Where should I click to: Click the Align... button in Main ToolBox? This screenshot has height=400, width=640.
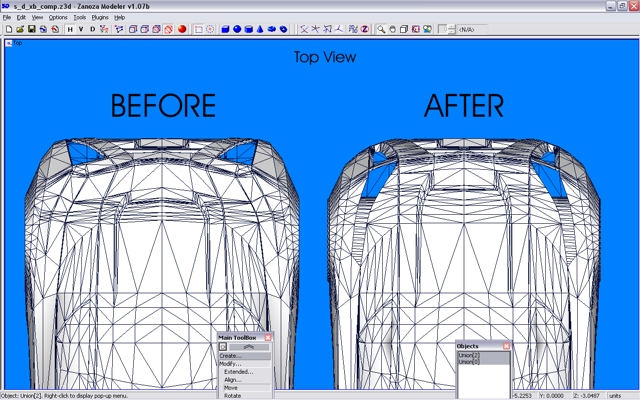point(233,379)
